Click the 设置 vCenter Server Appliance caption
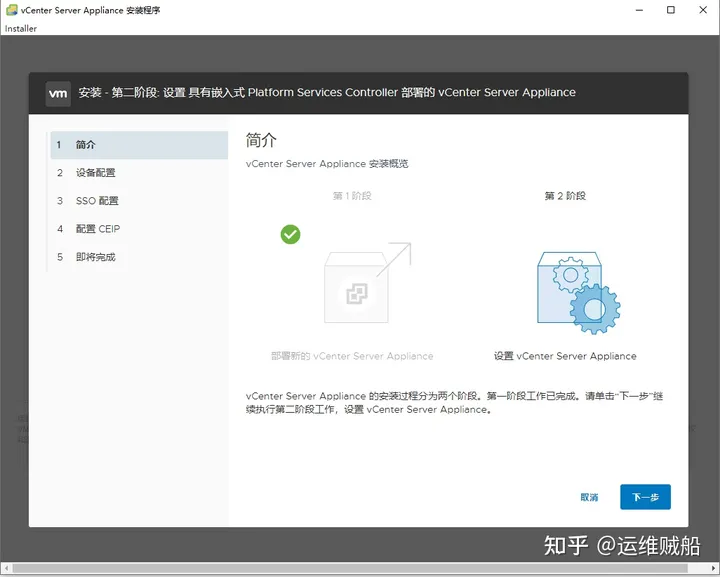 point(565,356)
